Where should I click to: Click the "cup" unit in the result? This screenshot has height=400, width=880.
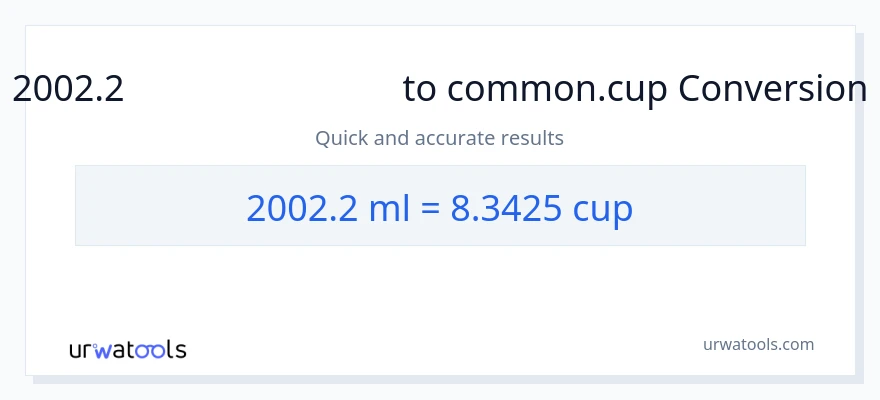[x=603, y=207]
